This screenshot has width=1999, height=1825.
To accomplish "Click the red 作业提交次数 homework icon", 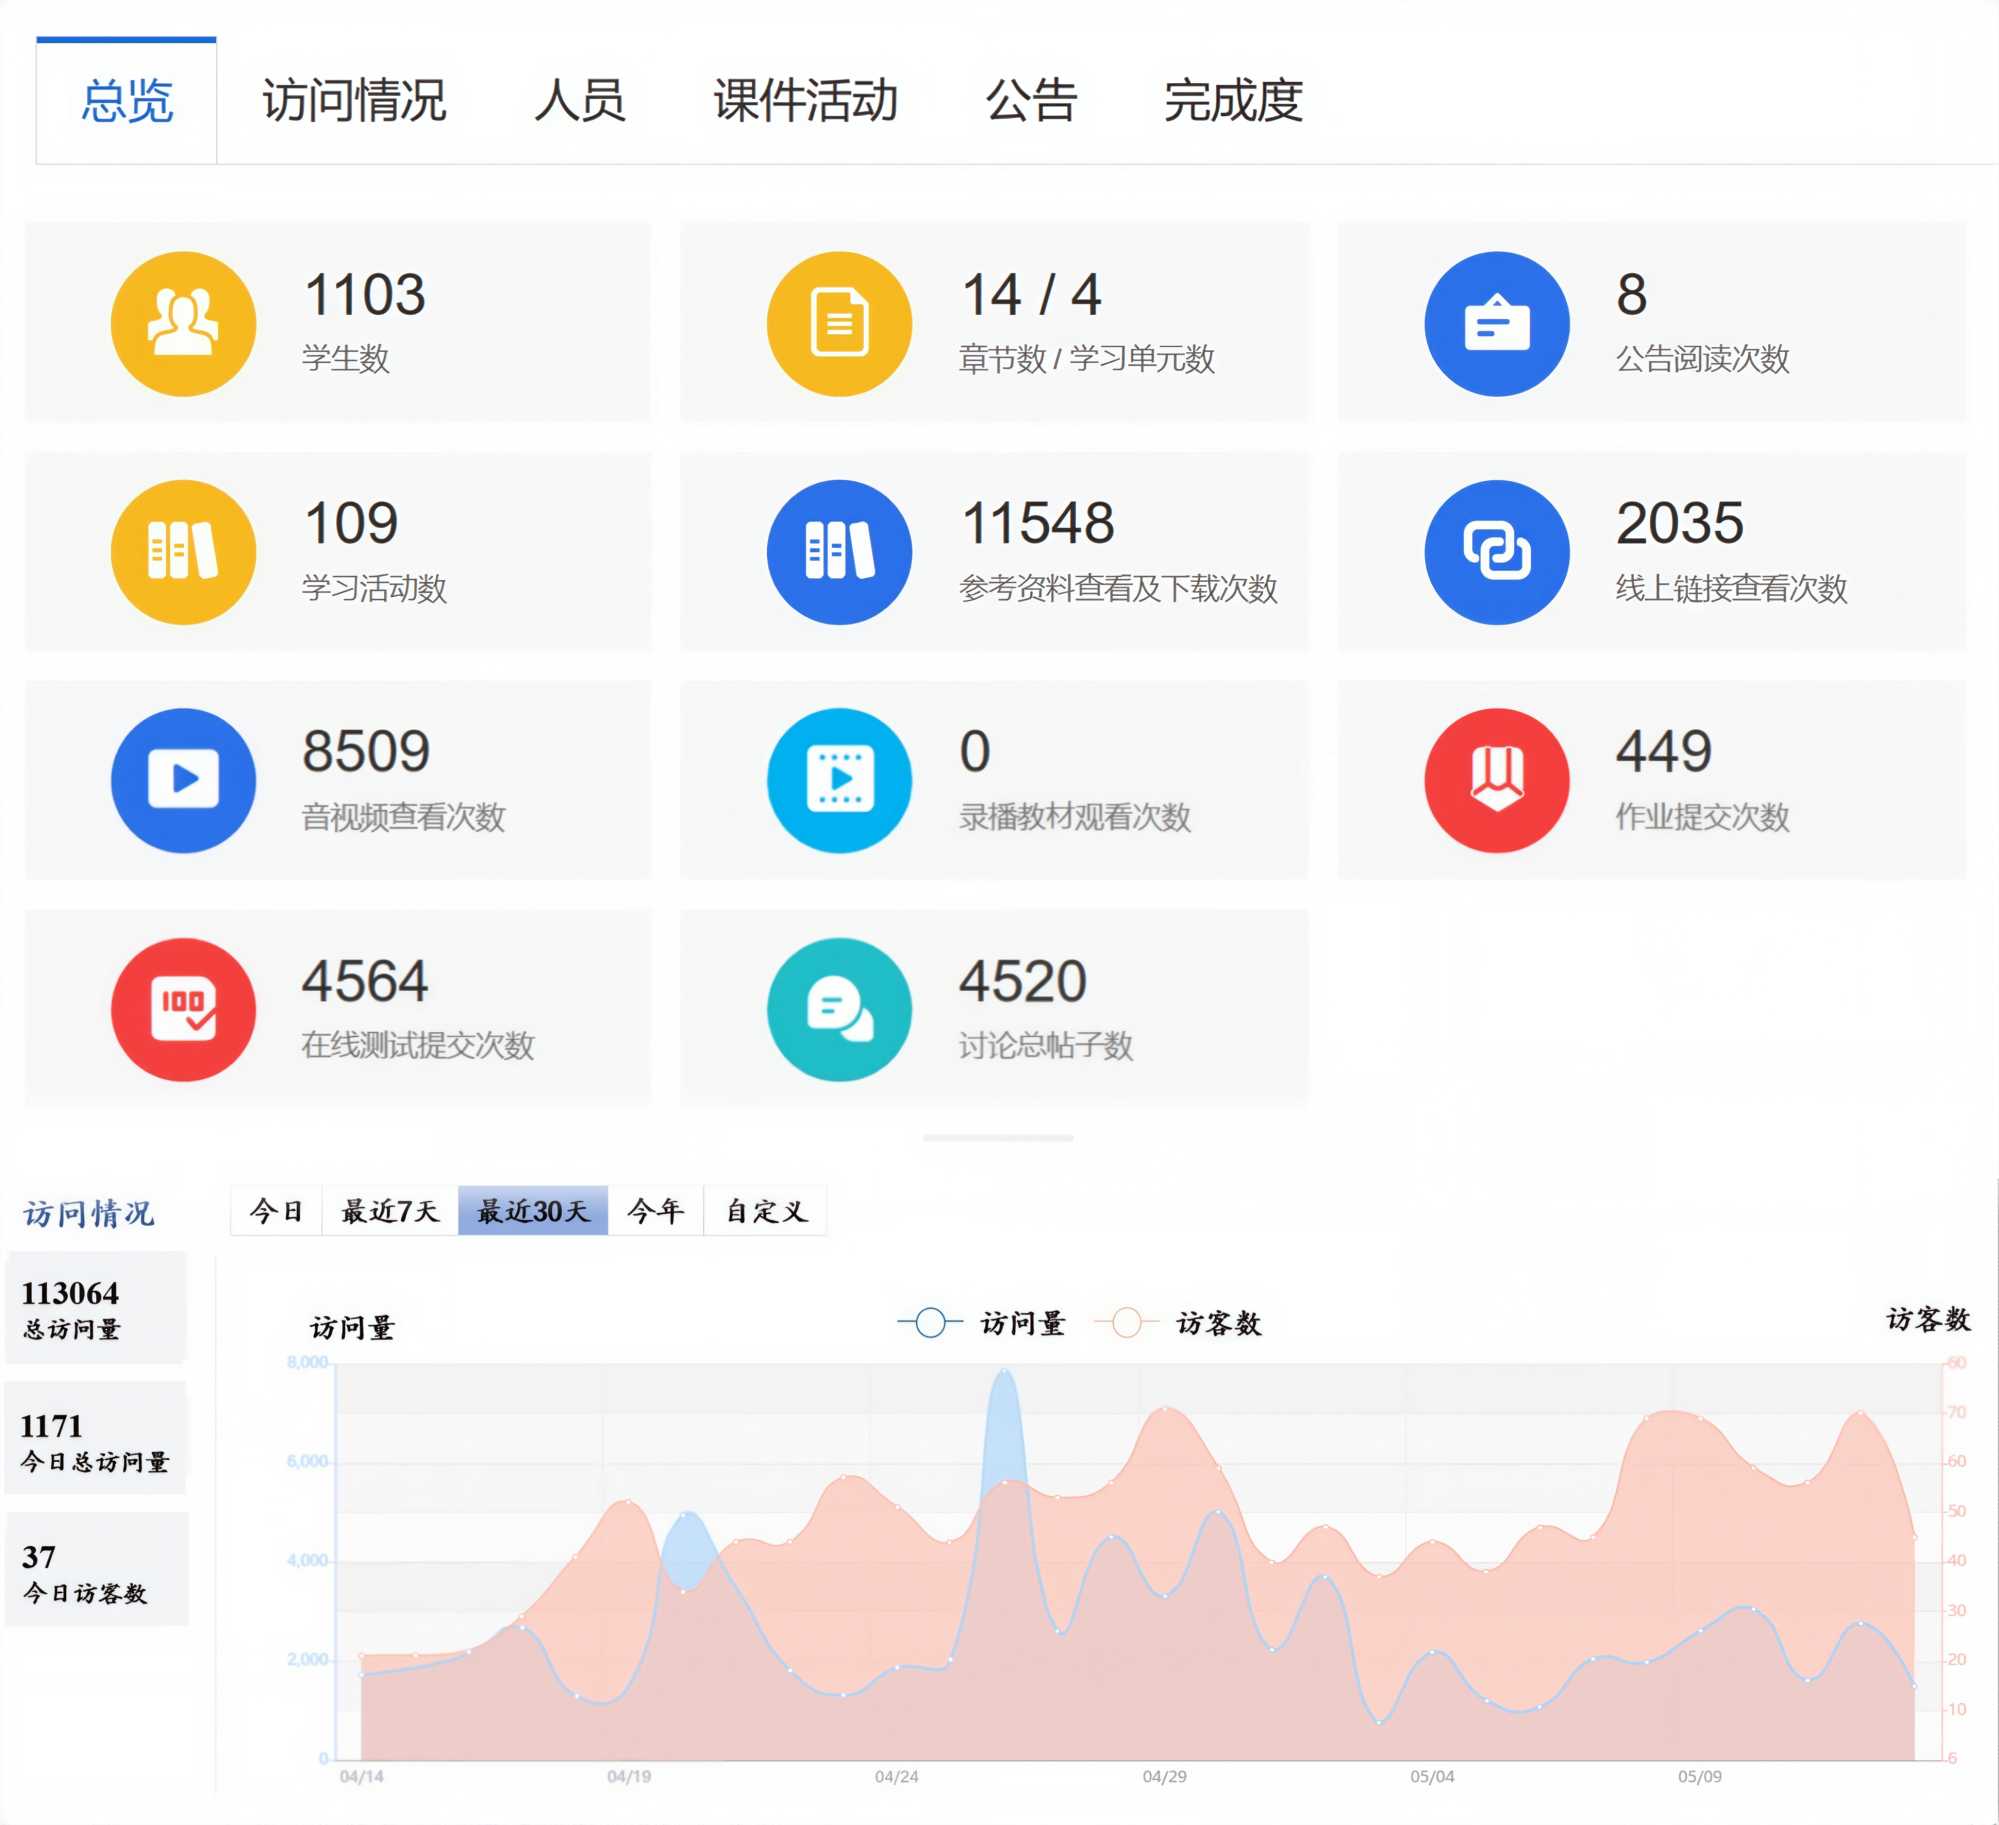I will [1496, 780].
